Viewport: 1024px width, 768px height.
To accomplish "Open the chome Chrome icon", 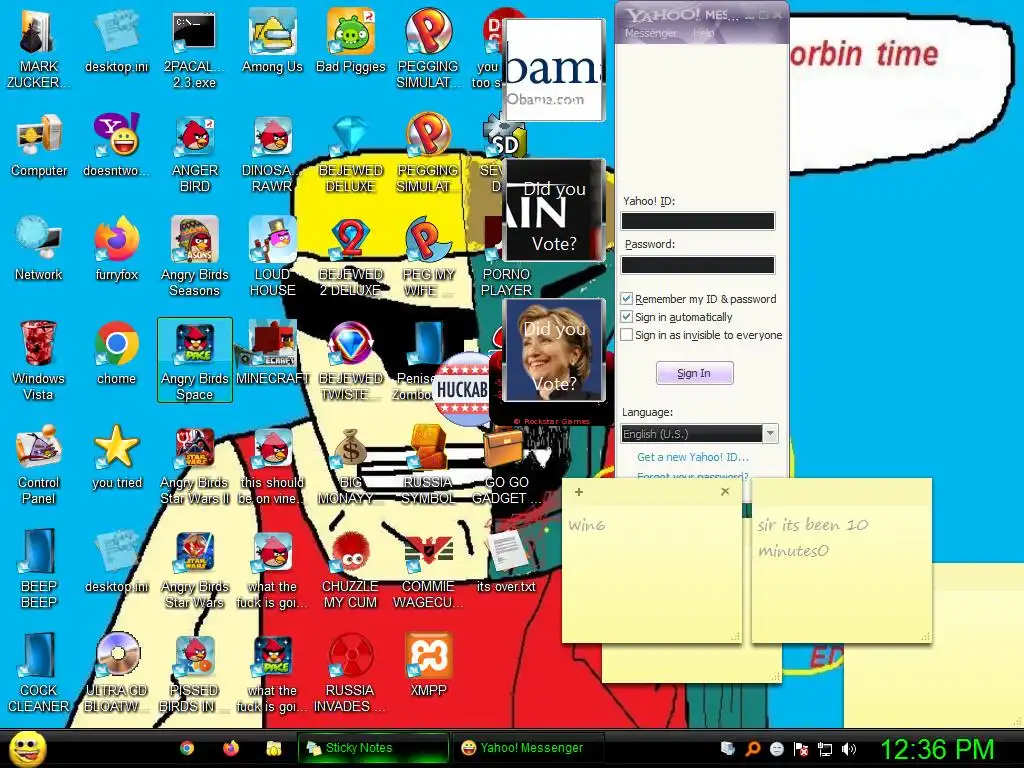I will tap(116, 353).
